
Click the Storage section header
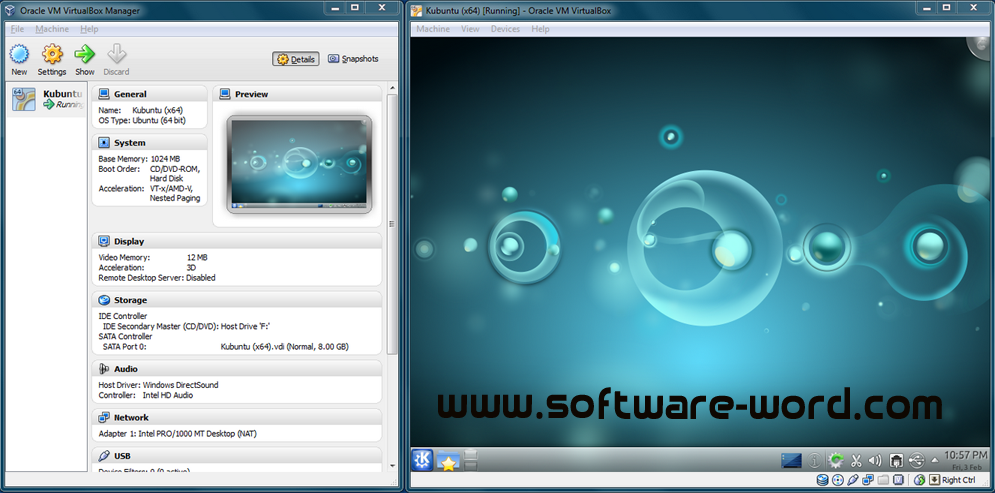click(237, 300)
